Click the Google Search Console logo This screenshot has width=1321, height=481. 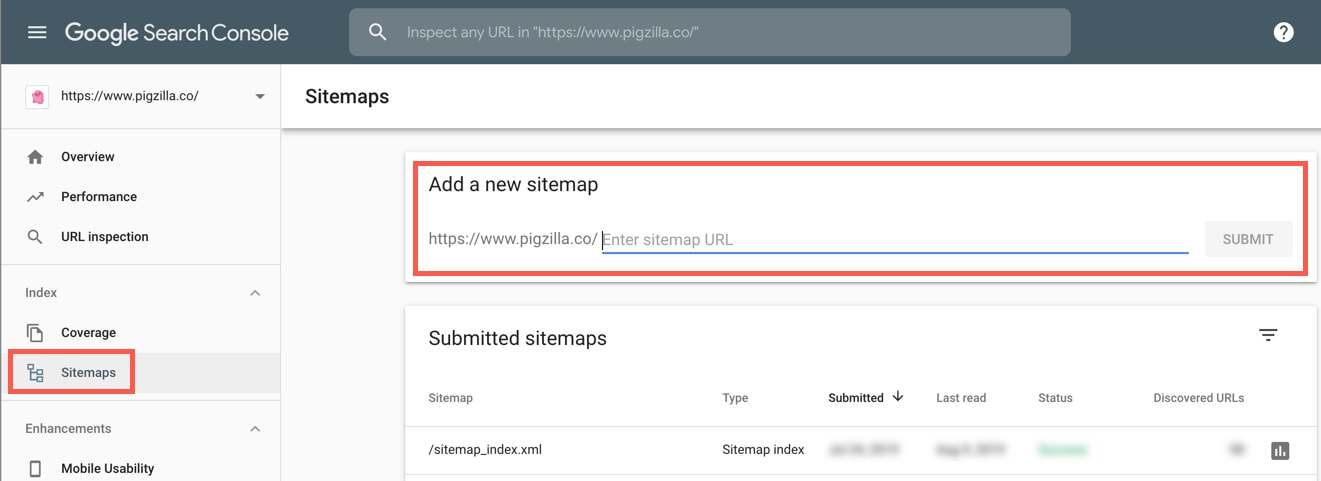pyautogui.click(x=177, y=32)
